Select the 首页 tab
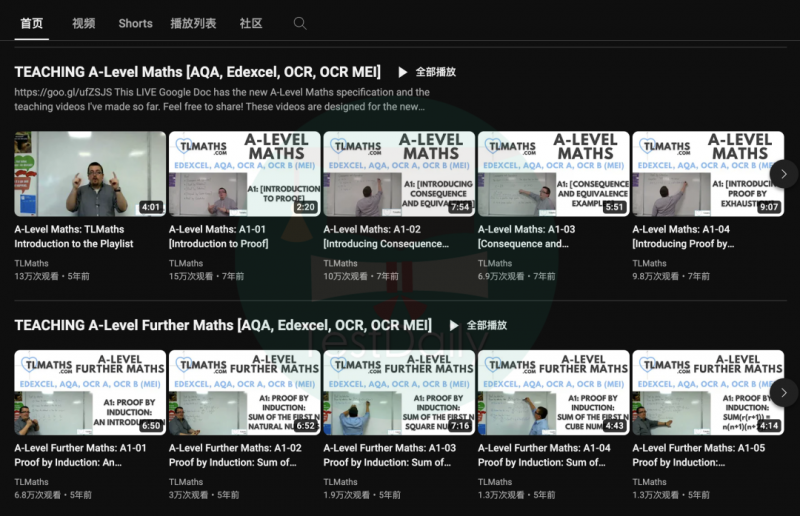800x516 pixels. (32, 23)
